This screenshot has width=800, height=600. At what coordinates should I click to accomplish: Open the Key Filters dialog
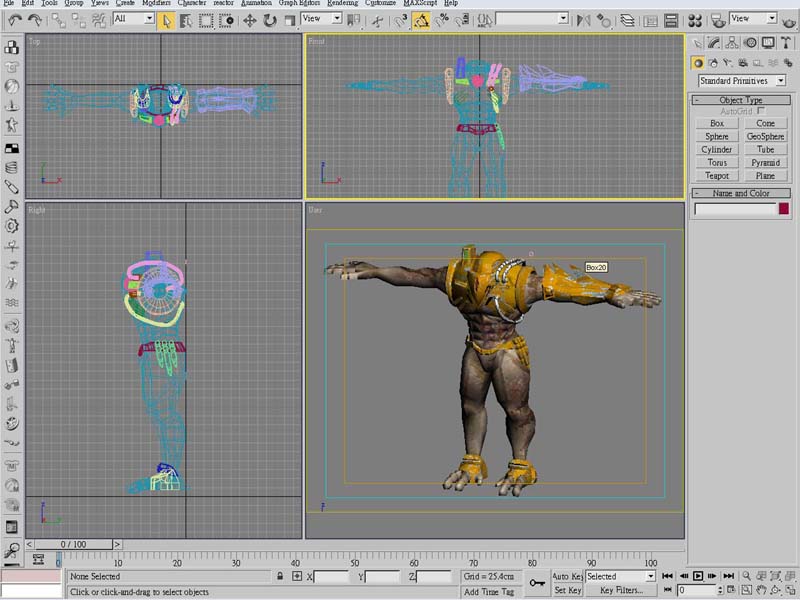[620, 590]
